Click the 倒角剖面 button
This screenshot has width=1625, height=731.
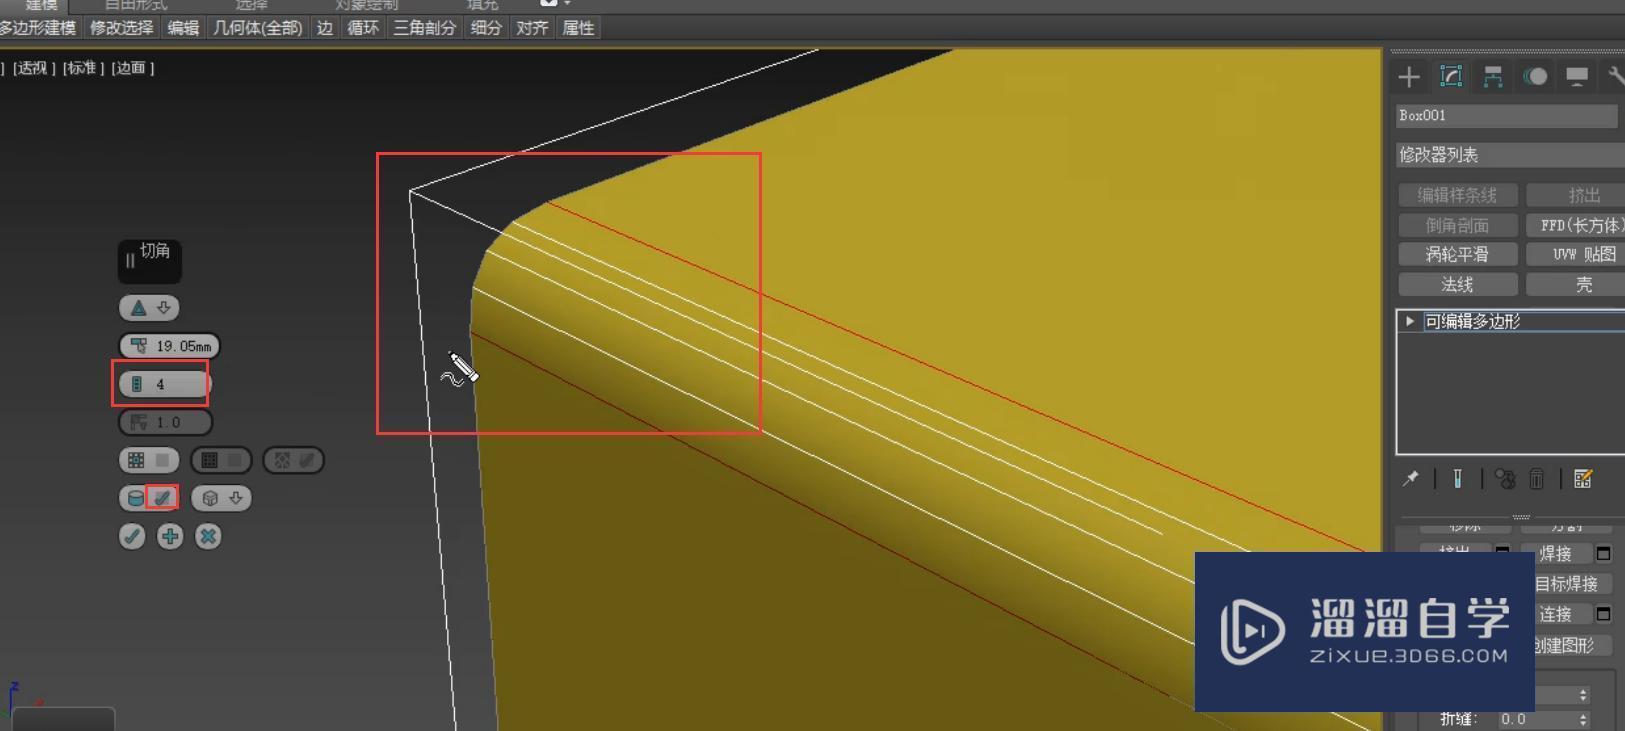click(1457, 225)
